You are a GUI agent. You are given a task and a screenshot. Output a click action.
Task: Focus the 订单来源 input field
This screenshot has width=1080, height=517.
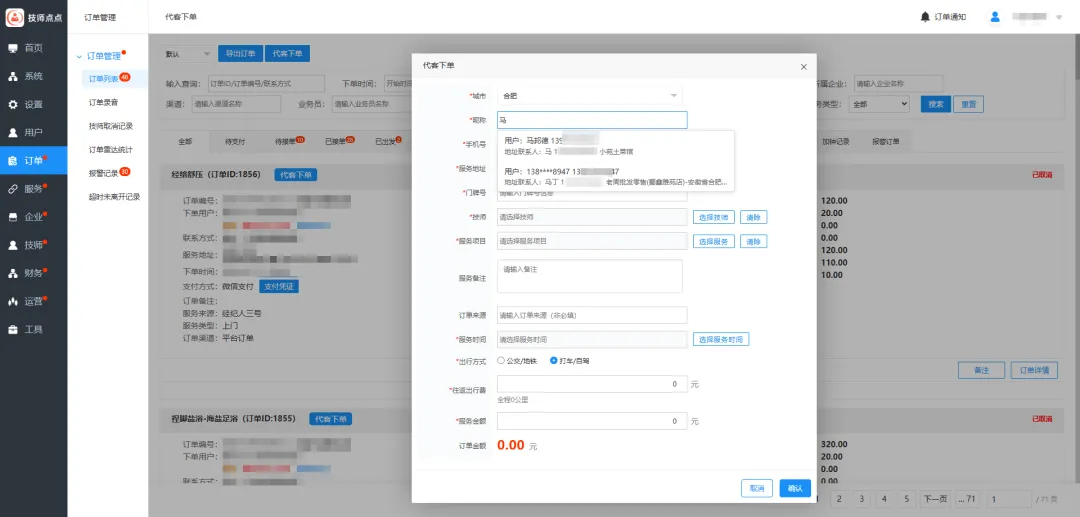pyautogui.click(x=592, y=315)
